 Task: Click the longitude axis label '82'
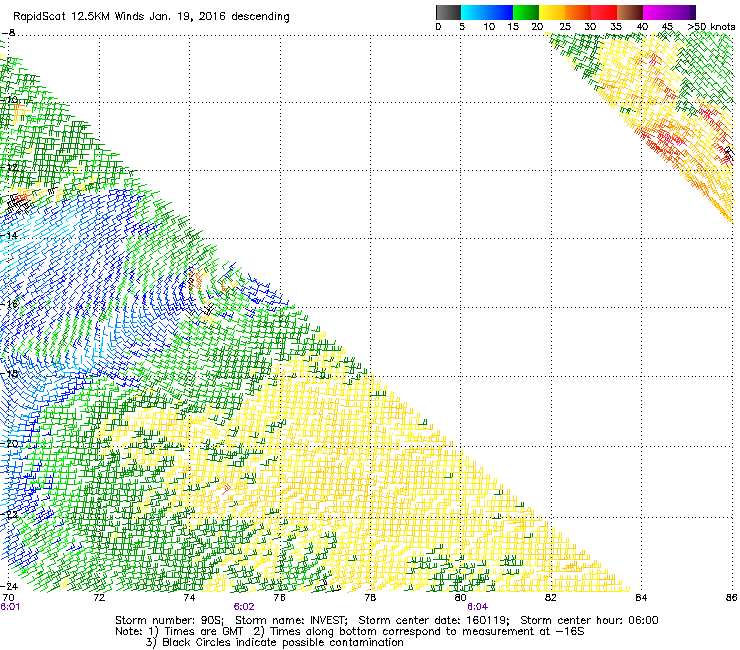551,598
